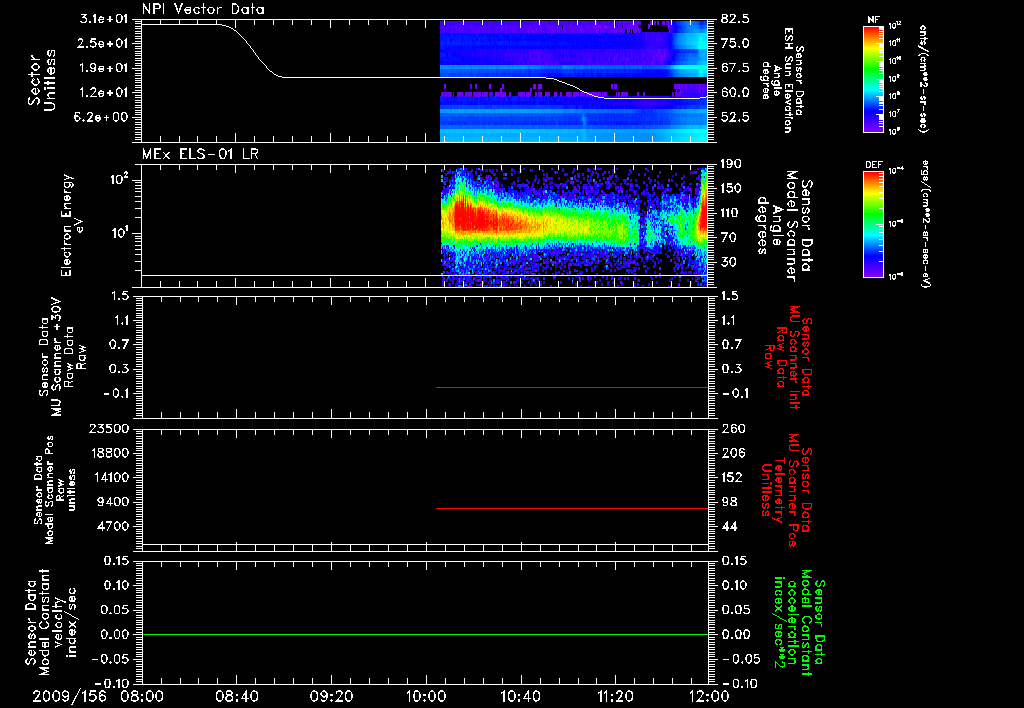The image size is (1024, 708).
Task: Click the 44 telemetry tick label
Action: click(x=729, y=526)
